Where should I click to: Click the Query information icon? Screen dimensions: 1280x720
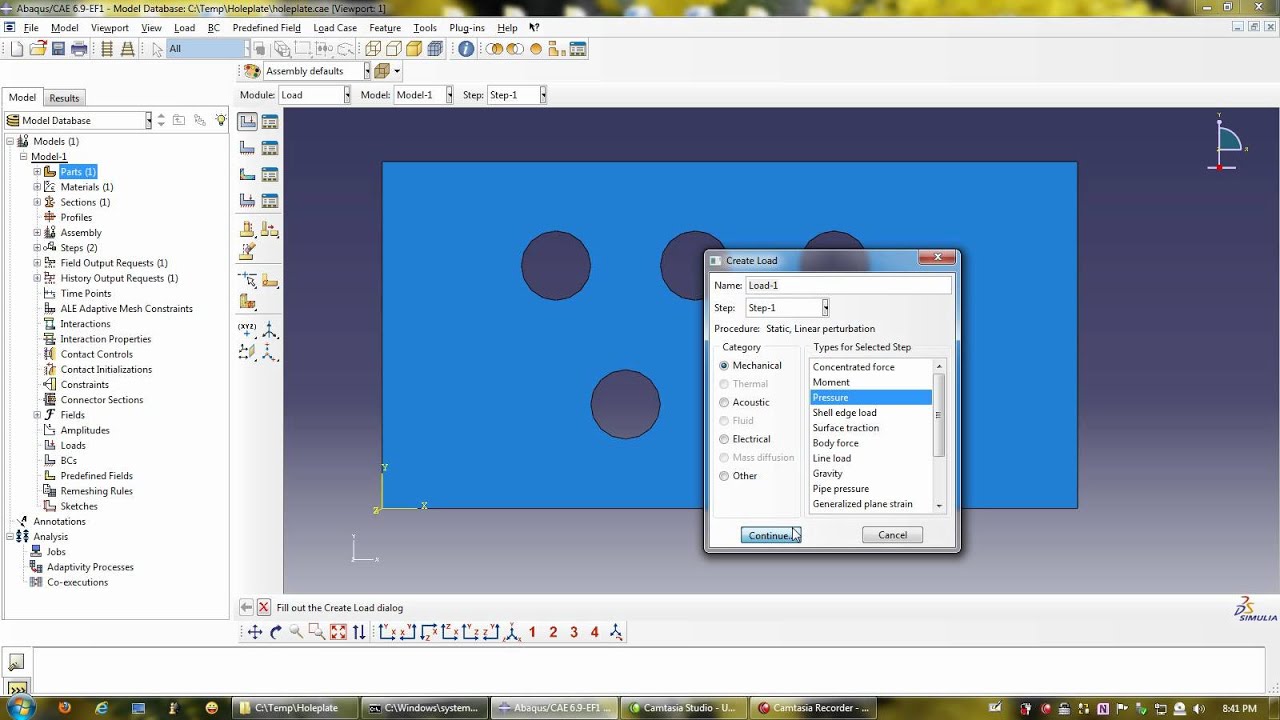[x=466, y=49]
